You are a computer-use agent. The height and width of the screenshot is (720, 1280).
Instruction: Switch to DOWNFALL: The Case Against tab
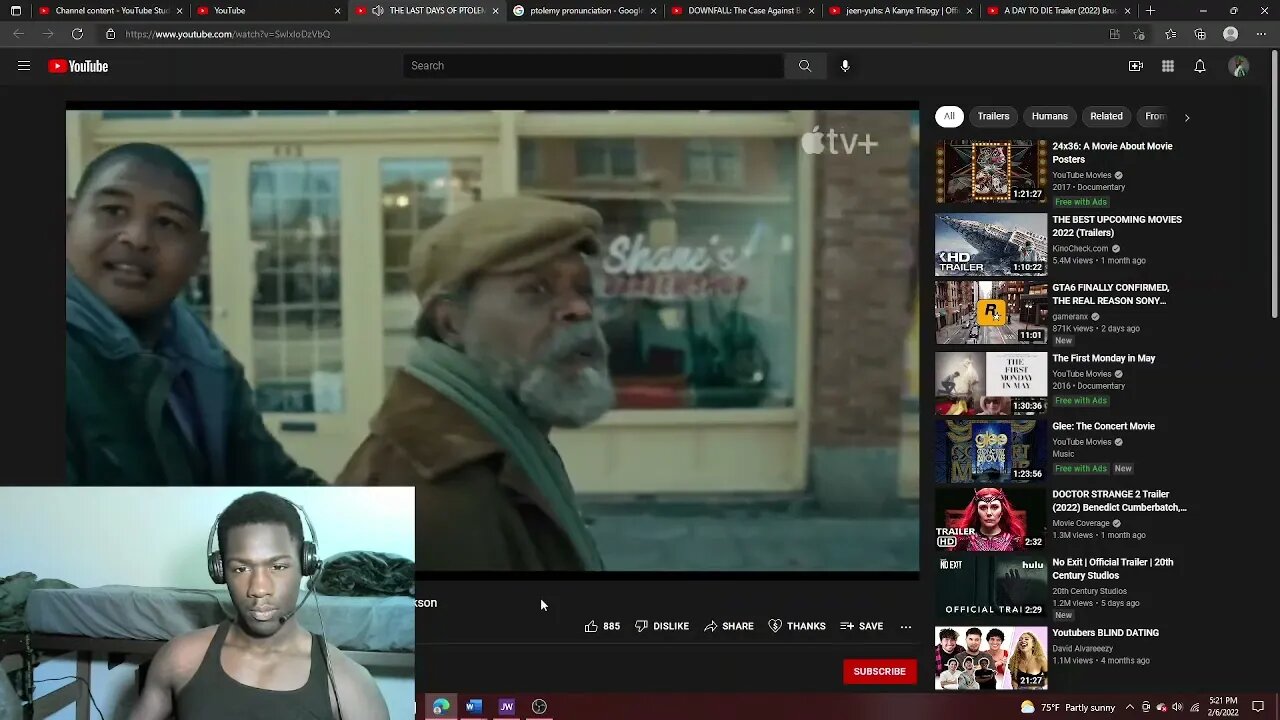pyautogui.click(x=743, y=10)
